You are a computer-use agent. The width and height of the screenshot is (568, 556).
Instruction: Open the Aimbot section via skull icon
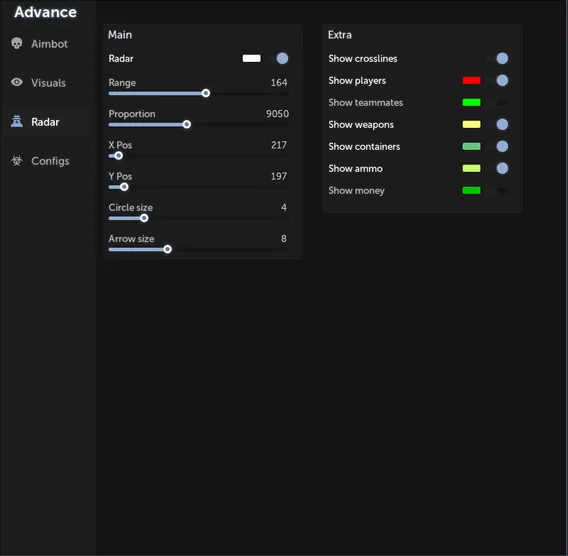pos(17,43)
